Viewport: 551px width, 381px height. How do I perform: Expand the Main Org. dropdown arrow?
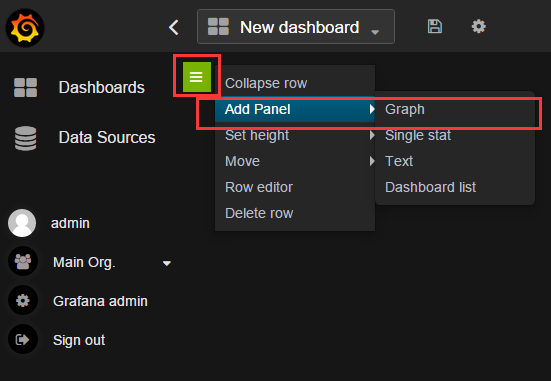click(167, 263)
